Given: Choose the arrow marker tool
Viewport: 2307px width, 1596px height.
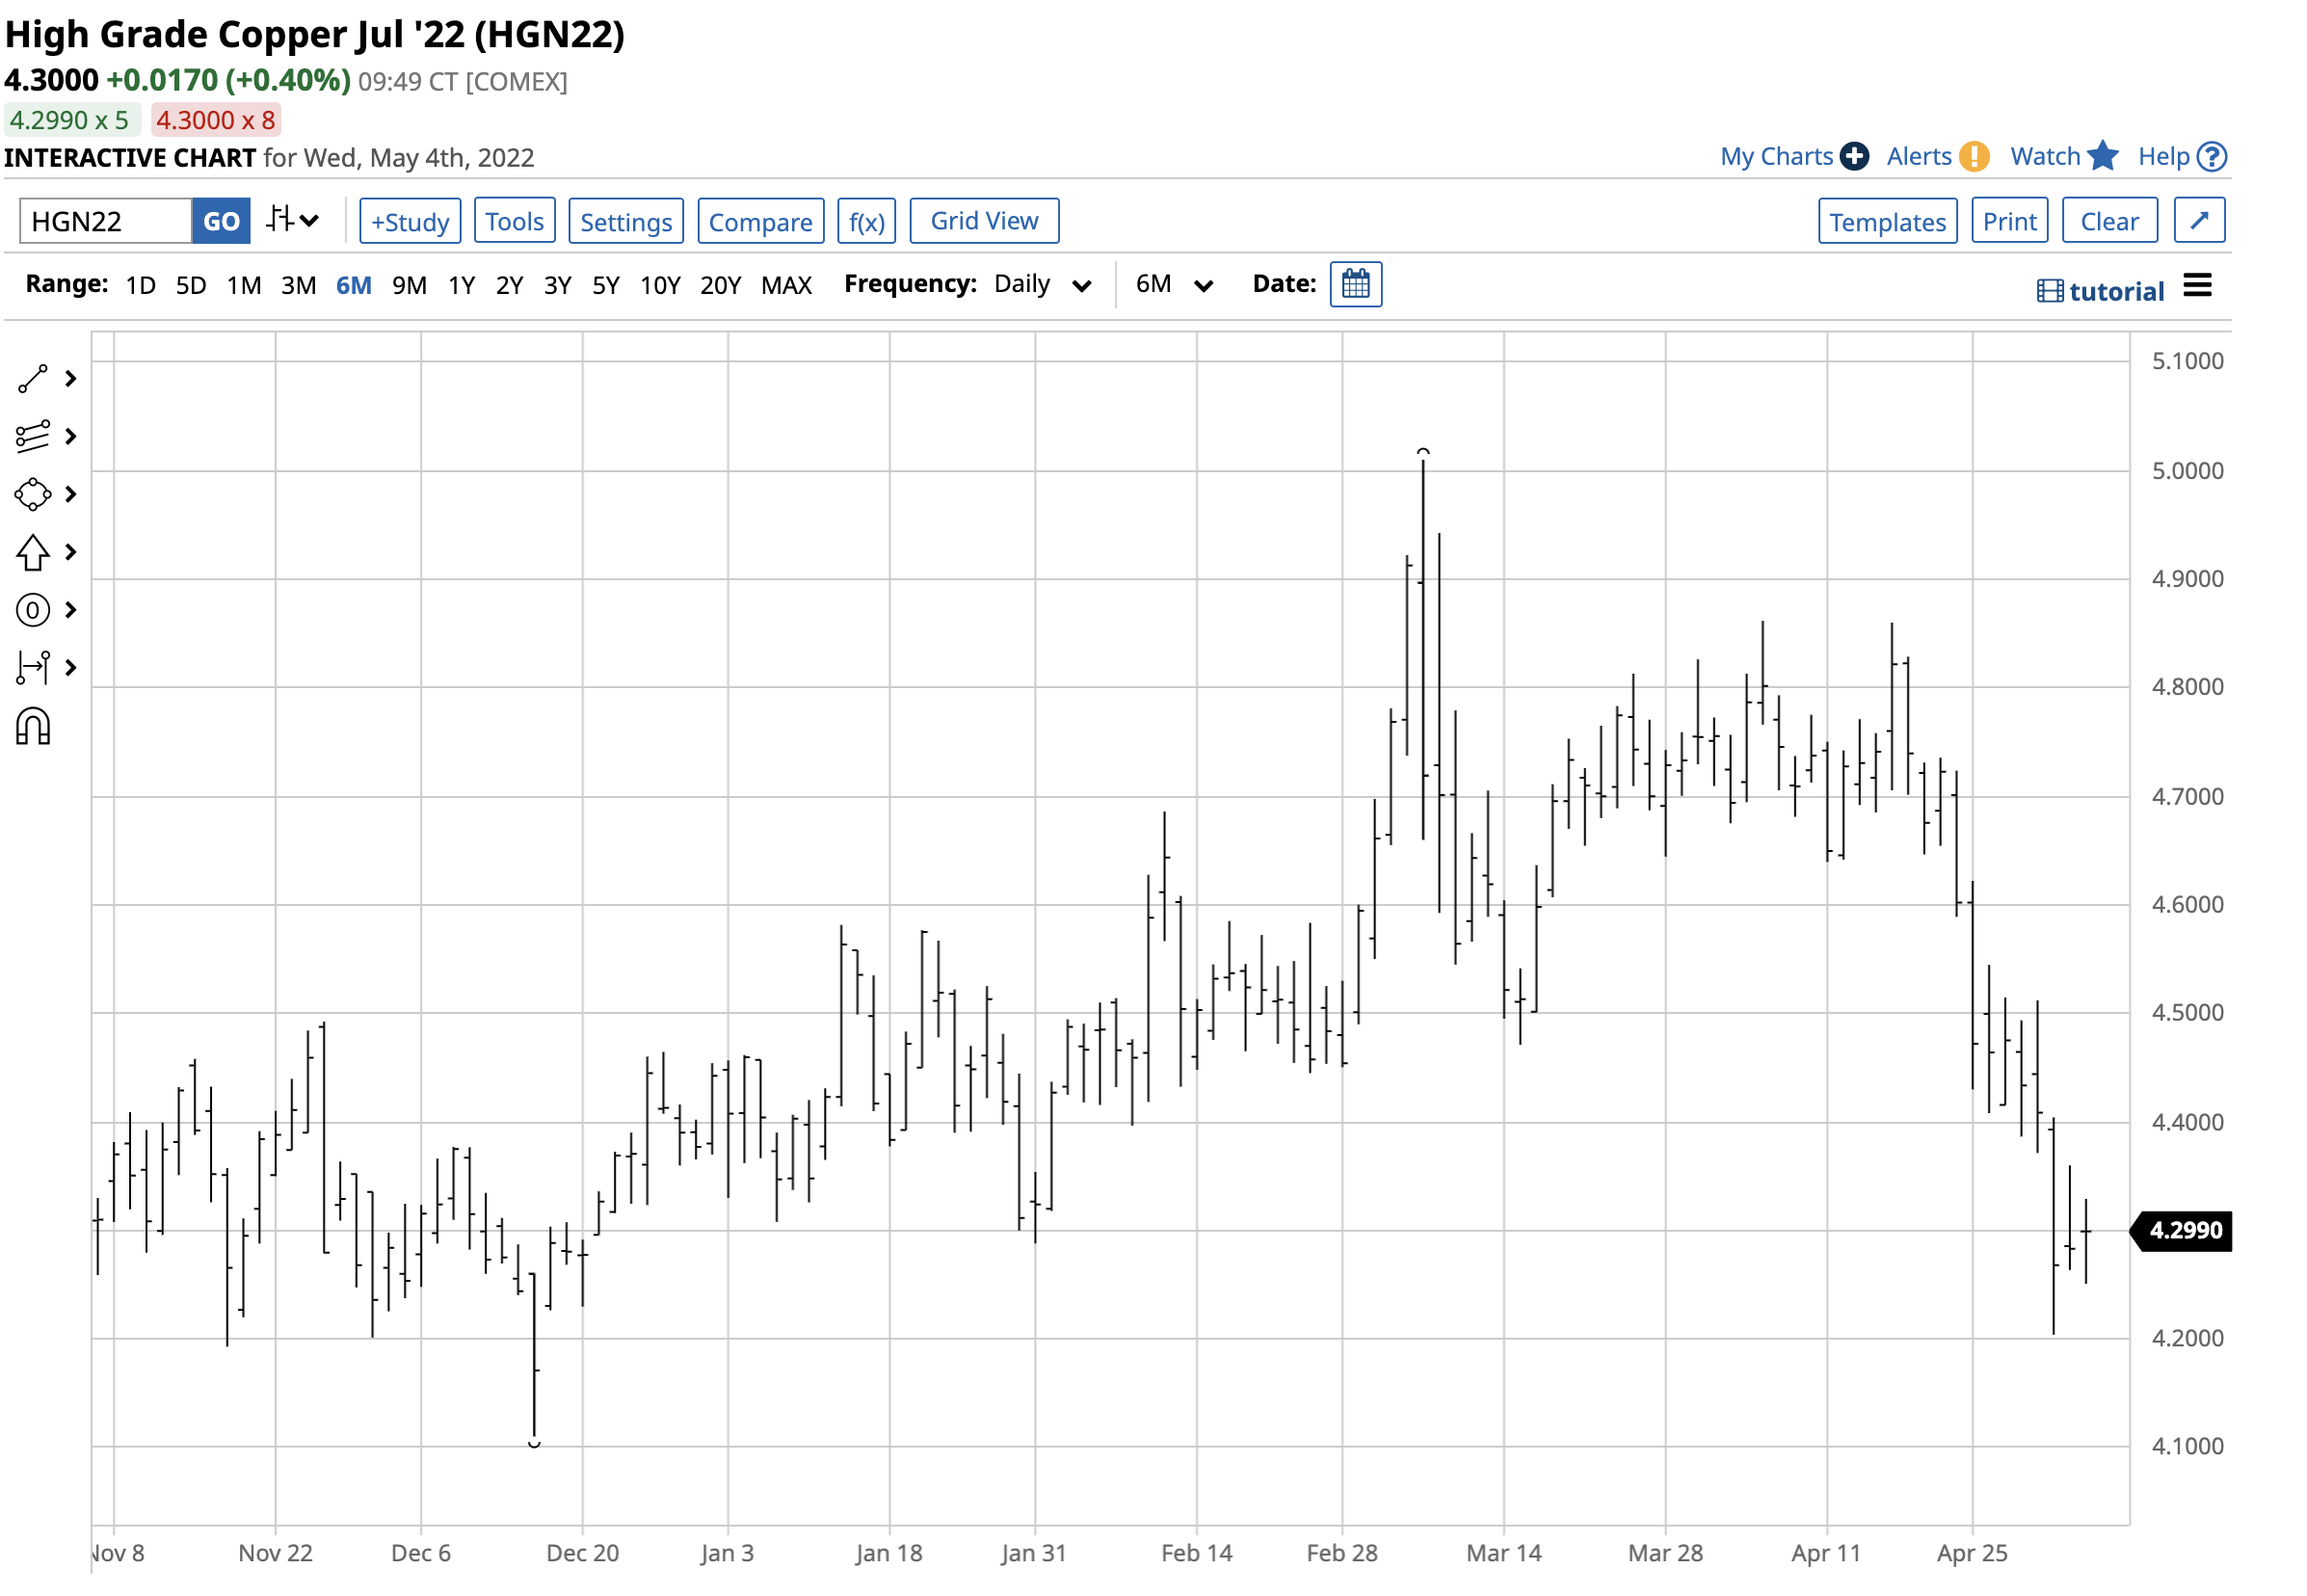Looking at the screenshot, I should [32, 552].
